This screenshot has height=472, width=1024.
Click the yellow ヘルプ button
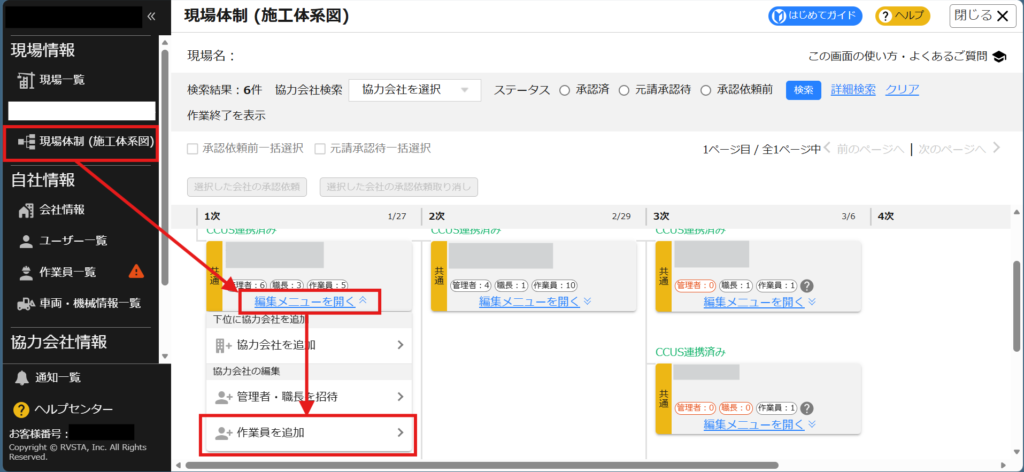903,16
